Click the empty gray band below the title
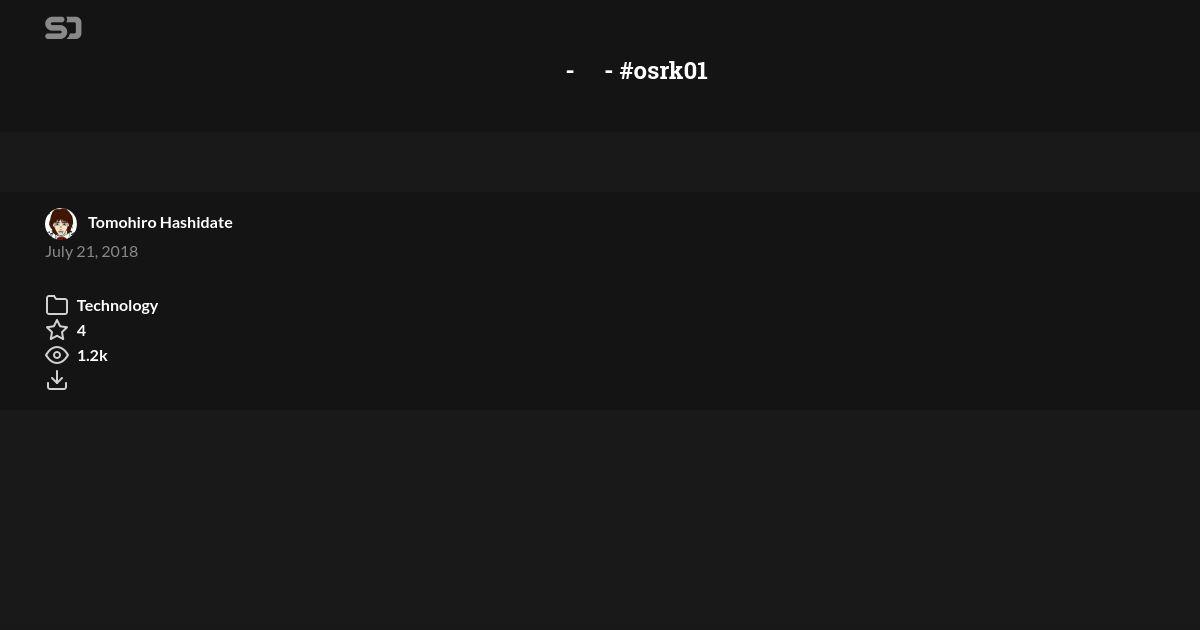The height and width of the screenshot is (630, 1200). pyautogui.click(x=600, y=162)
